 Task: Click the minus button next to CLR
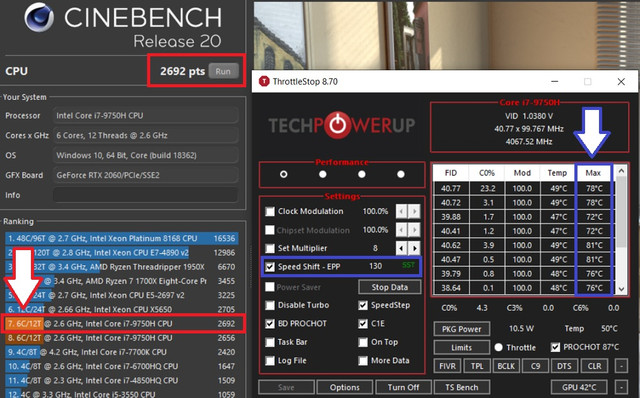click(x=621, y=366)
